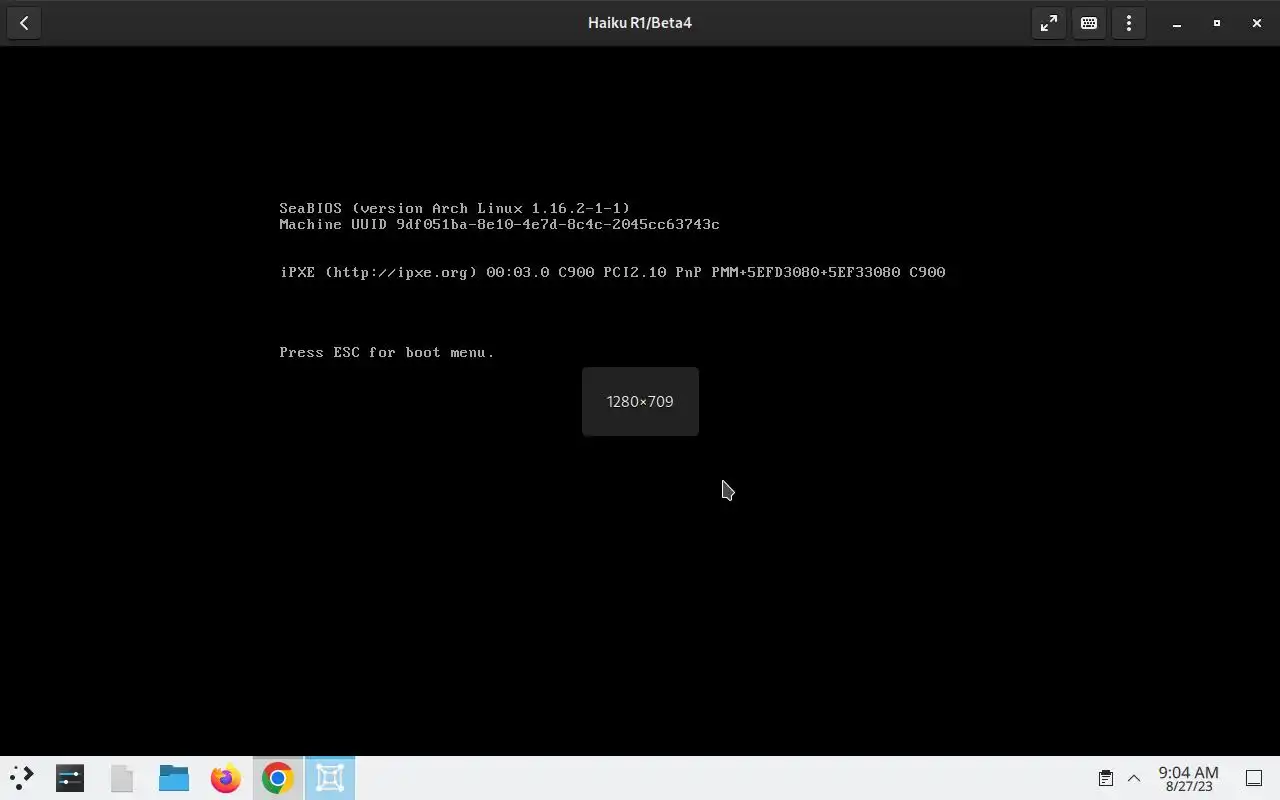The image size is (1280, 800).
Task: Click the show desktop button
Action: 1254,778
